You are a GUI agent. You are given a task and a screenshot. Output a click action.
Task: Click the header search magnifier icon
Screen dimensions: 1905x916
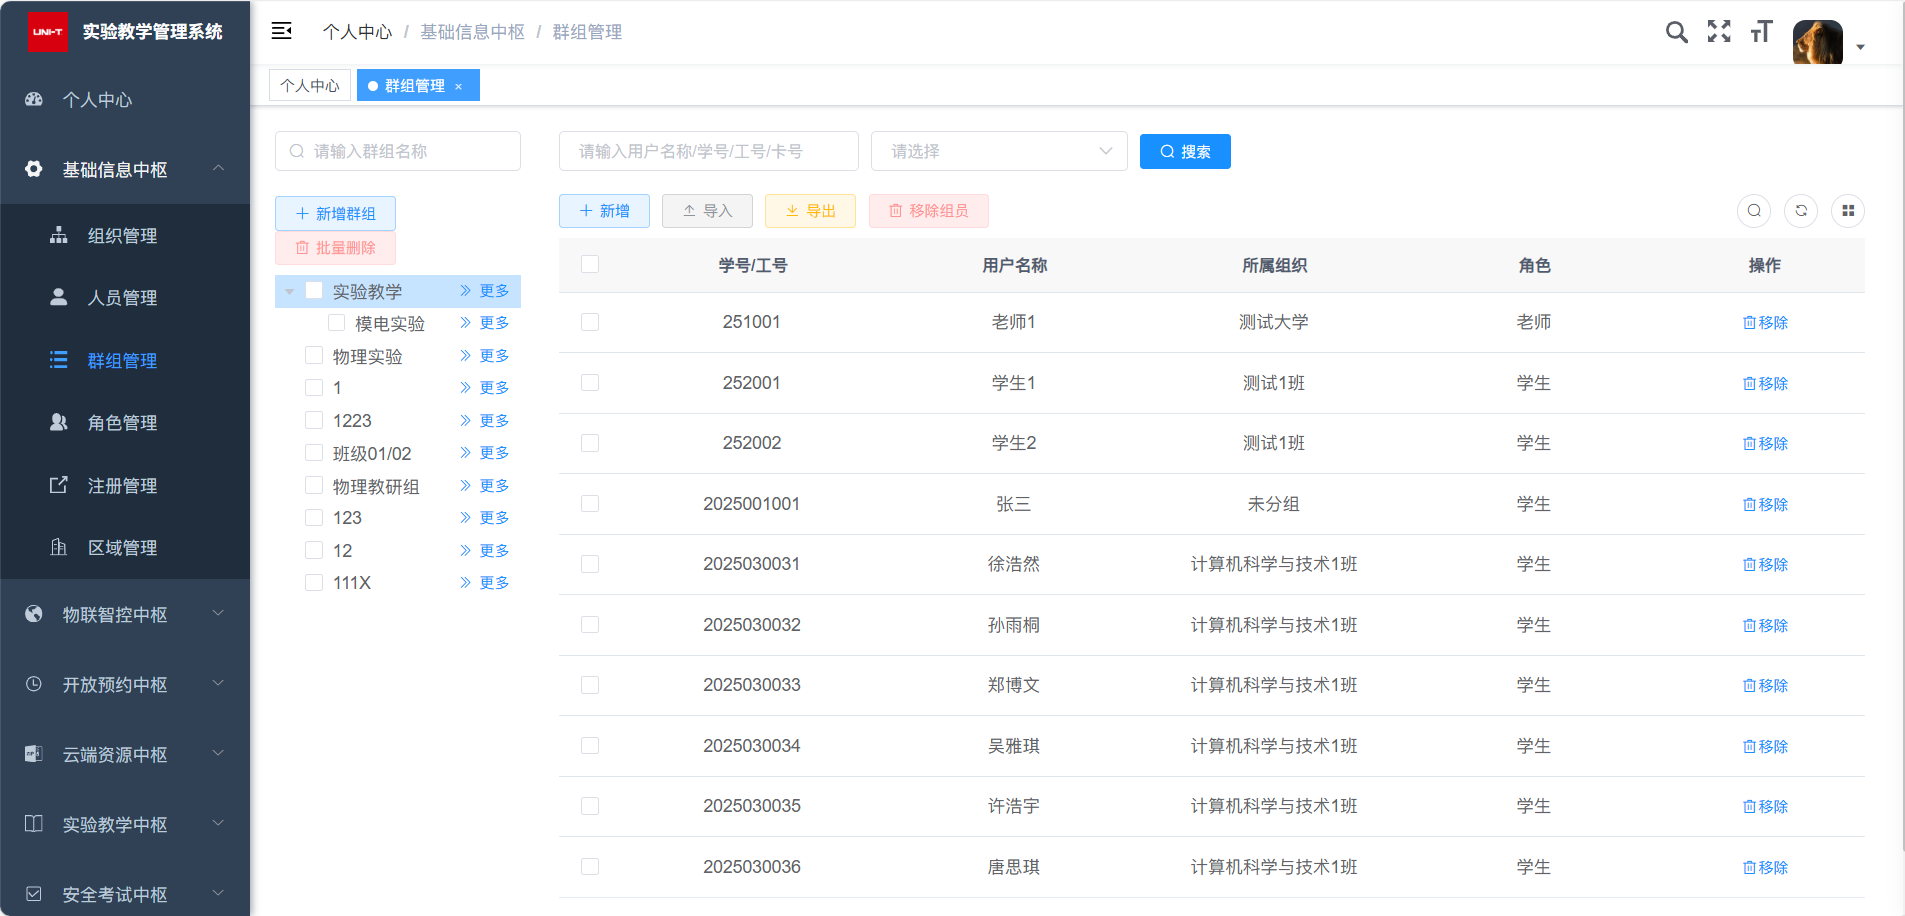1676,32
